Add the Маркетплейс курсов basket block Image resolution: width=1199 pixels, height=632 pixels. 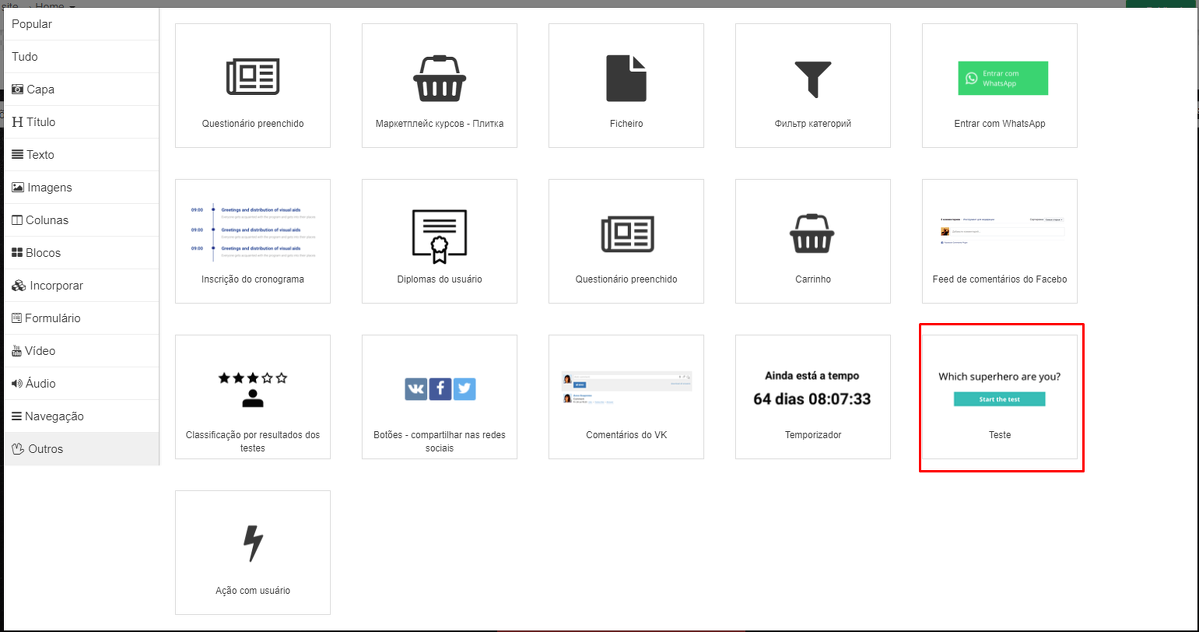tap(439, 78)
